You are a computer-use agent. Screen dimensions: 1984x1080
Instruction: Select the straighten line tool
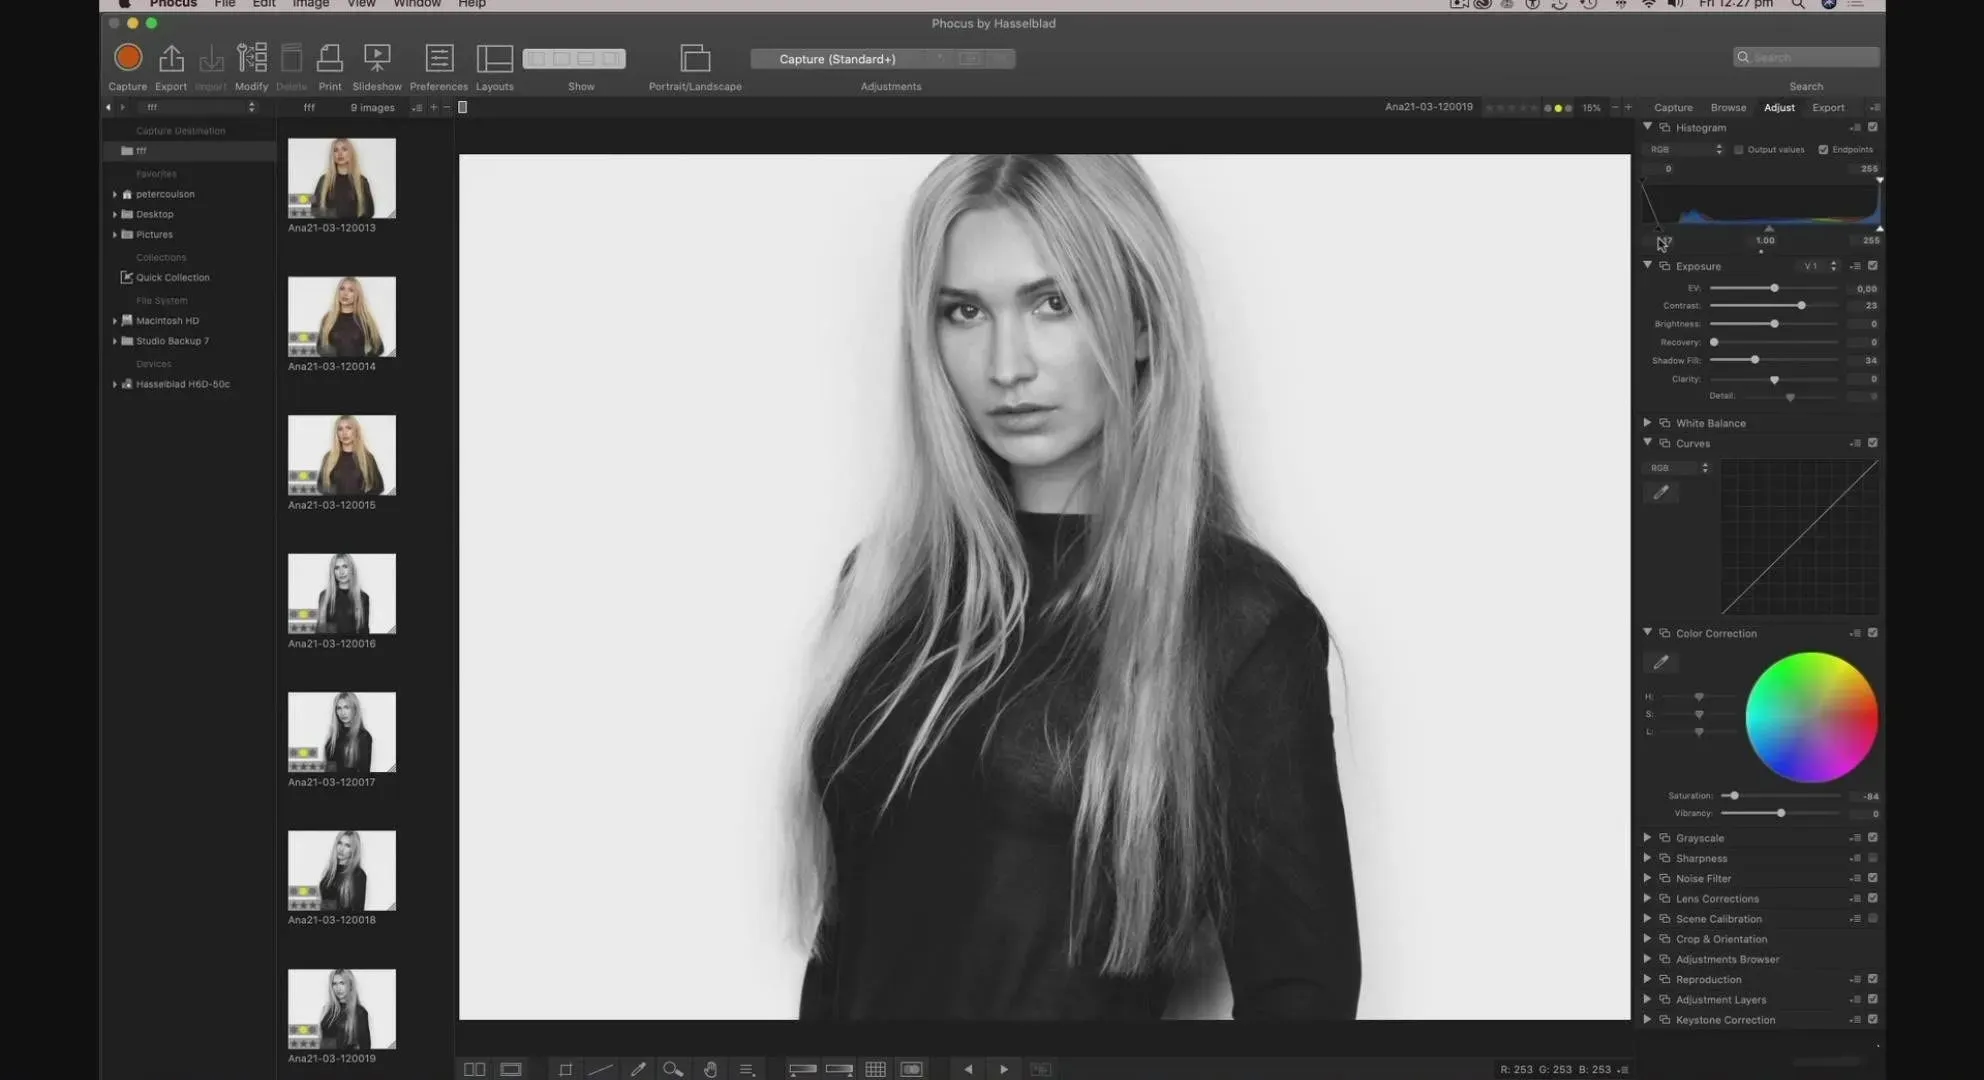click(600, 1069)
